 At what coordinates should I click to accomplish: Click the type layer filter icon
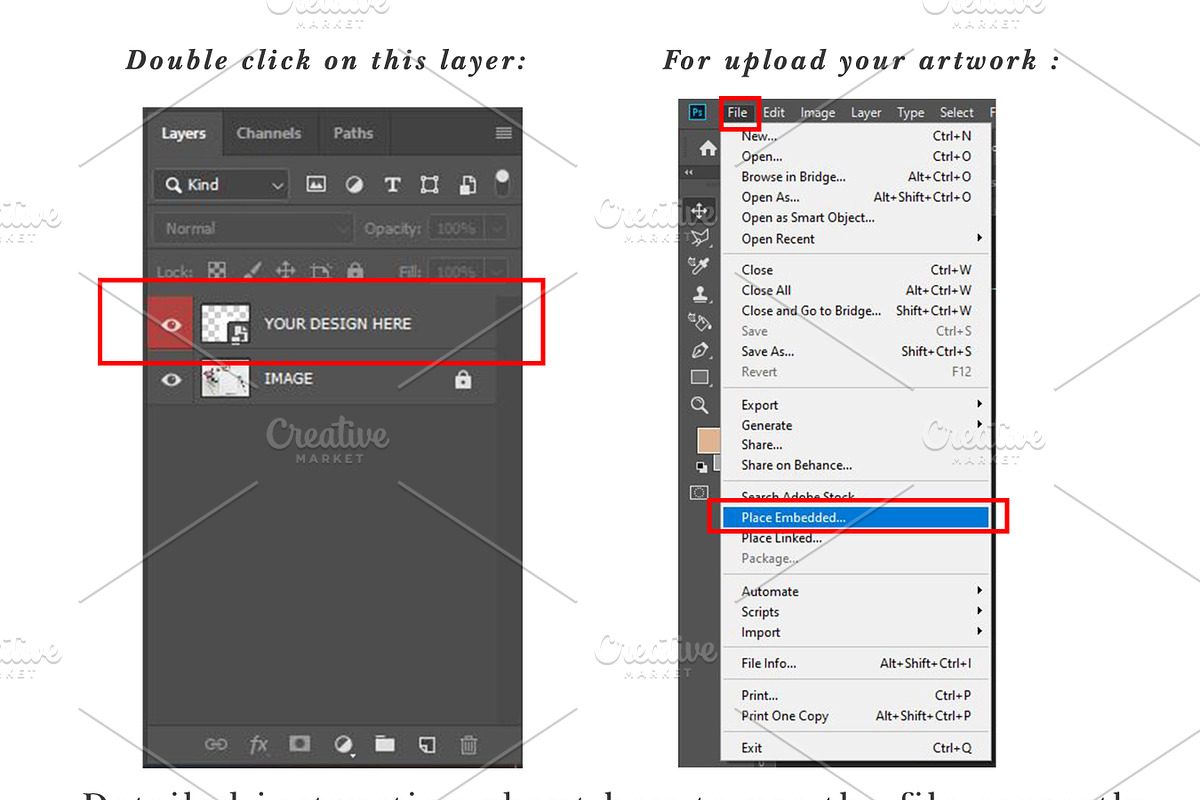click(x=392, y=184)
